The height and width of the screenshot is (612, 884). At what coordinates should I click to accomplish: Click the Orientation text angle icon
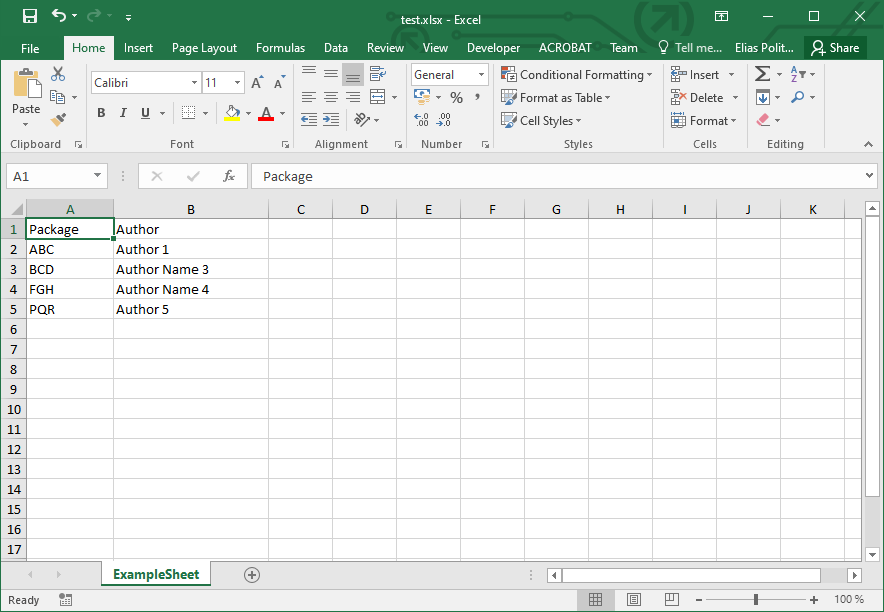click(x=361, y=119)
